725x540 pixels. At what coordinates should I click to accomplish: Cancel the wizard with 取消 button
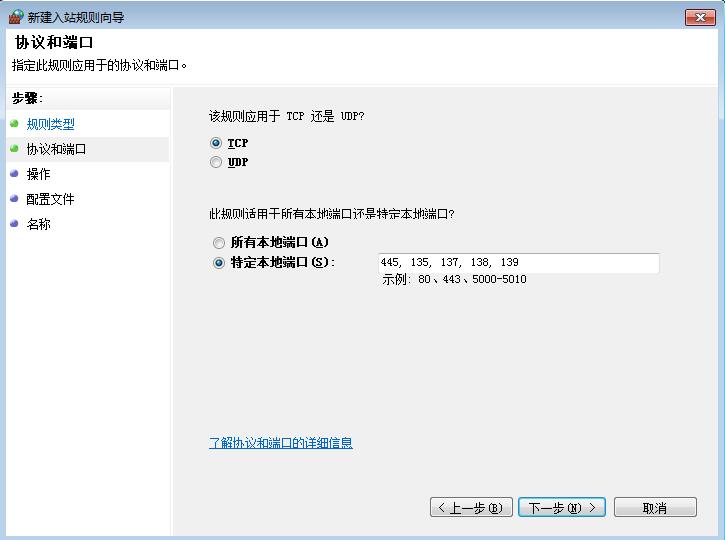[x=655, y=508]
